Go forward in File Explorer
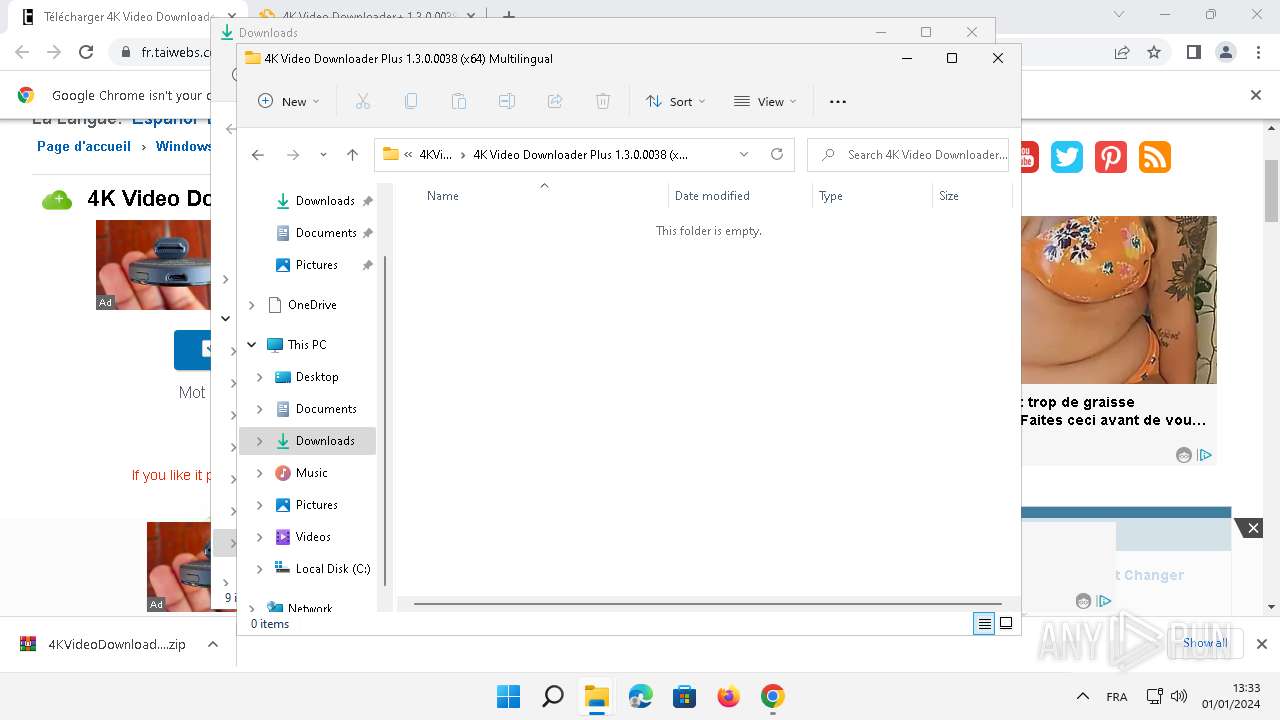 pos(293,155)
